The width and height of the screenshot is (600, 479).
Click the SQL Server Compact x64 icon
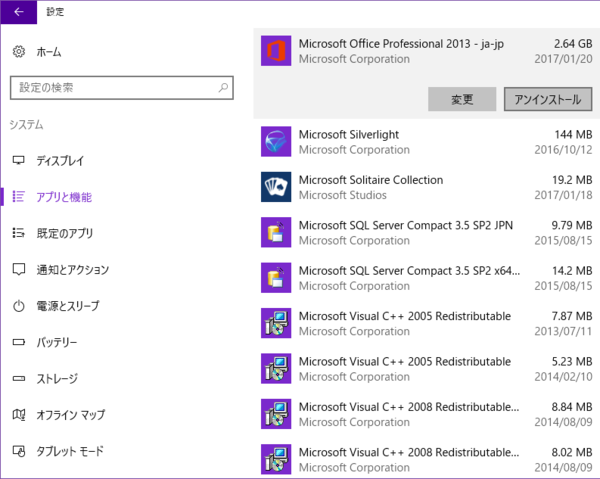tap(276, 278)
